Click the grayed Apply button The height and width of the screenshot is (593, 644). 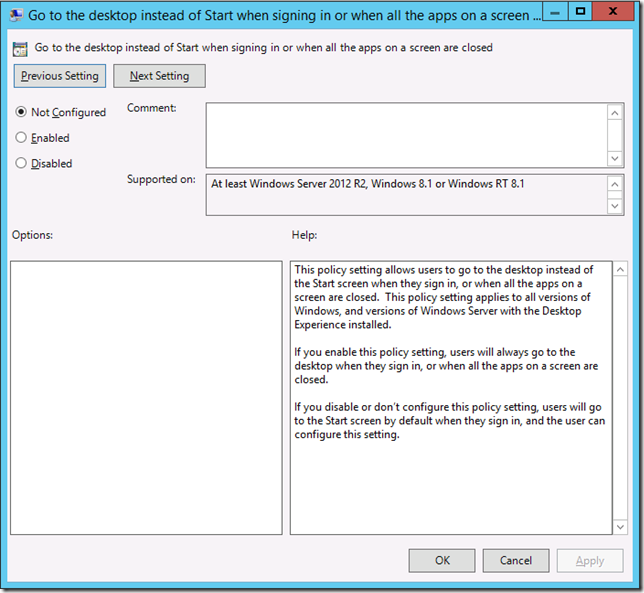(590, 561)
